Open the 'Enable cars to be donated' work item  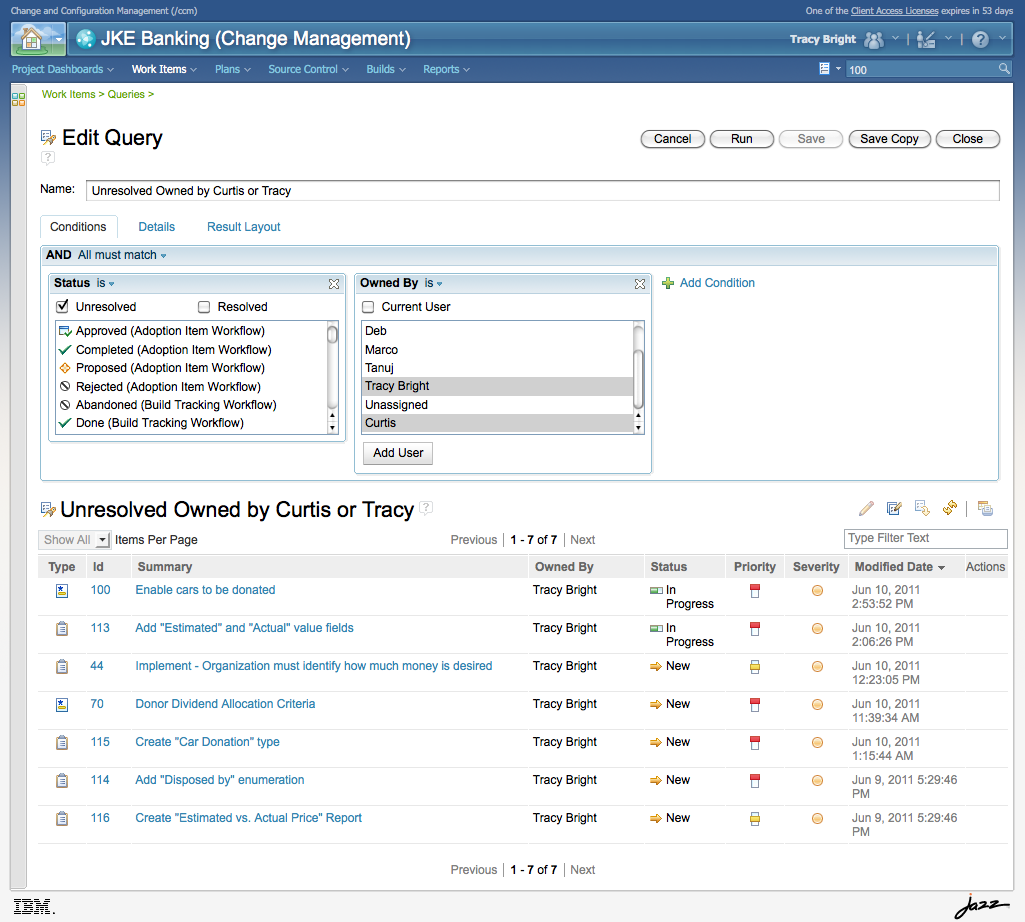pyautogui.click(x=205, y=590)
